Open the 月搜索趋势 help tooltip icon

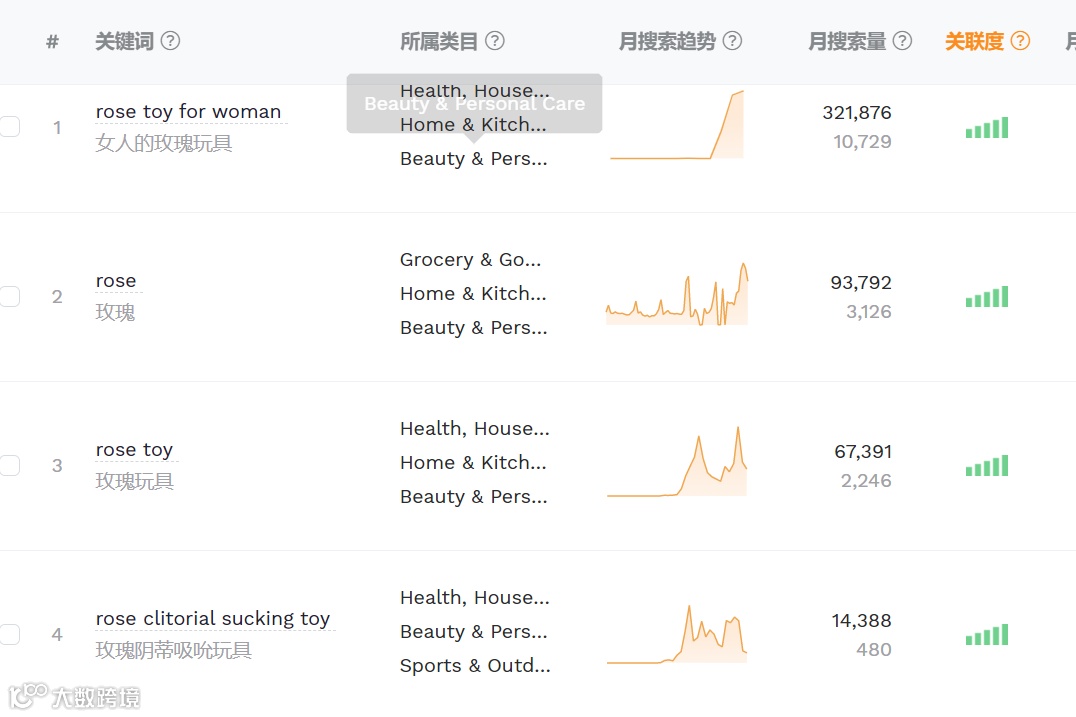tap(732, 41)
